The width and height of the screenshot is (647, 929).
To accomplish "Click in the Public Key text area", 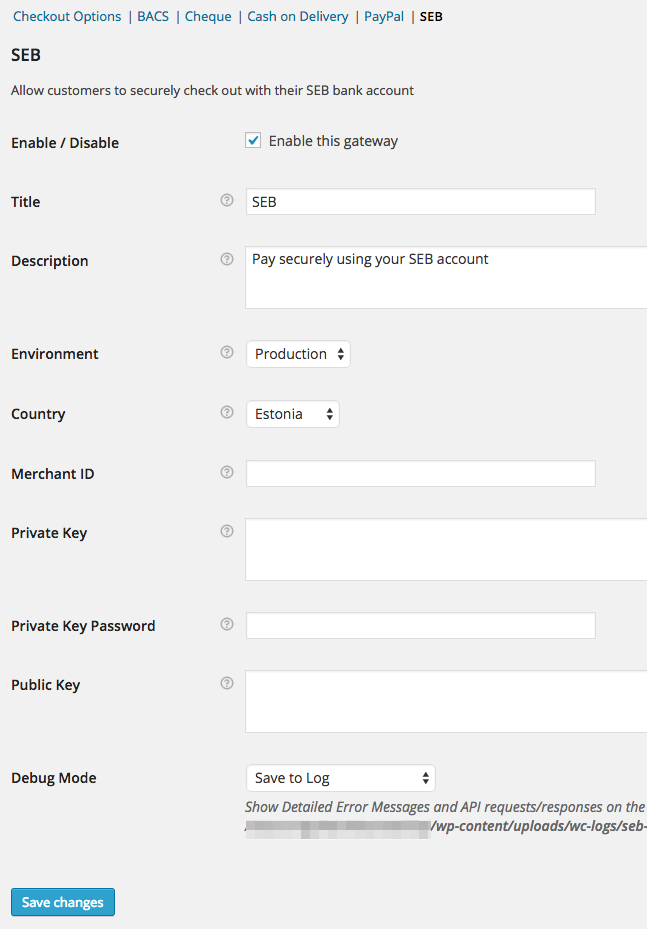I will (x=440, y=700).
